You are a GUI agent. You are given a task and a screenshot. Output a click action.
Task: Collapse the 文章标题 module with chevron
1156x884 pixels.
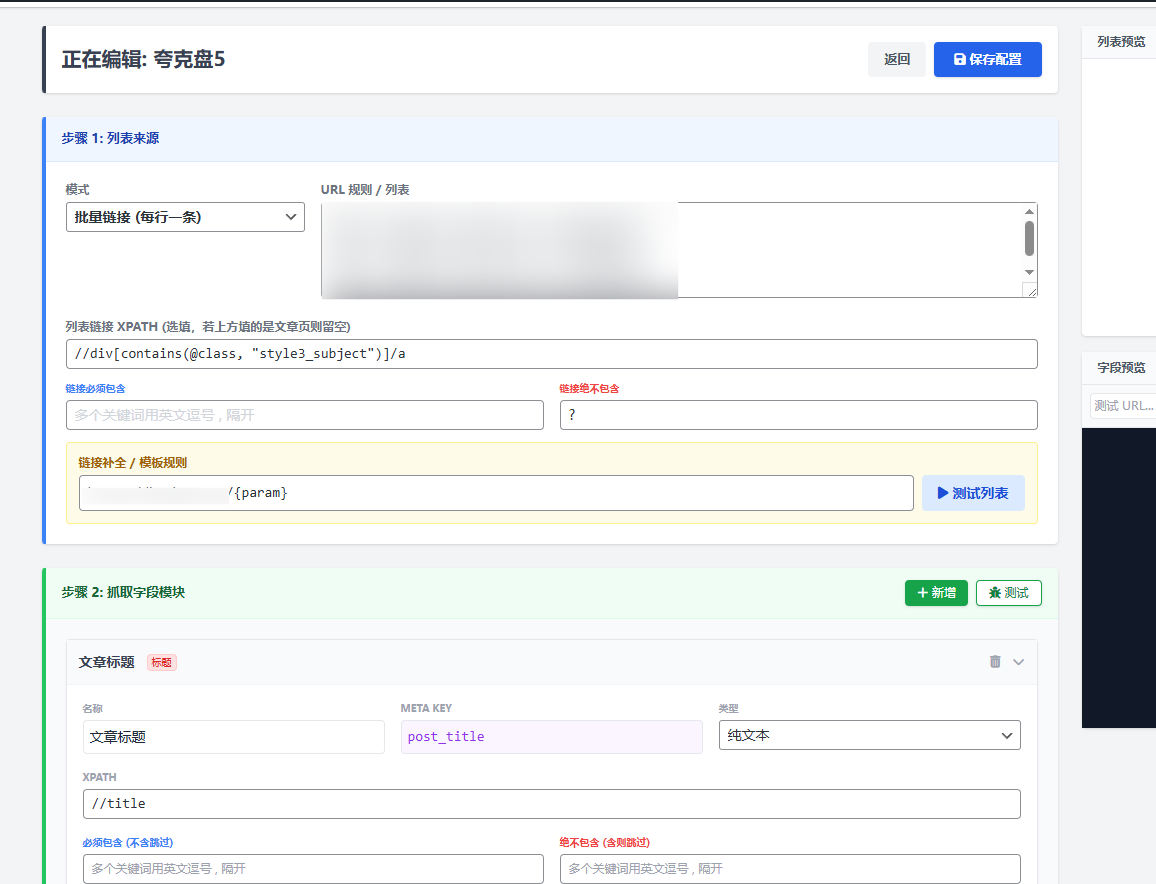tap(1018, 661)
